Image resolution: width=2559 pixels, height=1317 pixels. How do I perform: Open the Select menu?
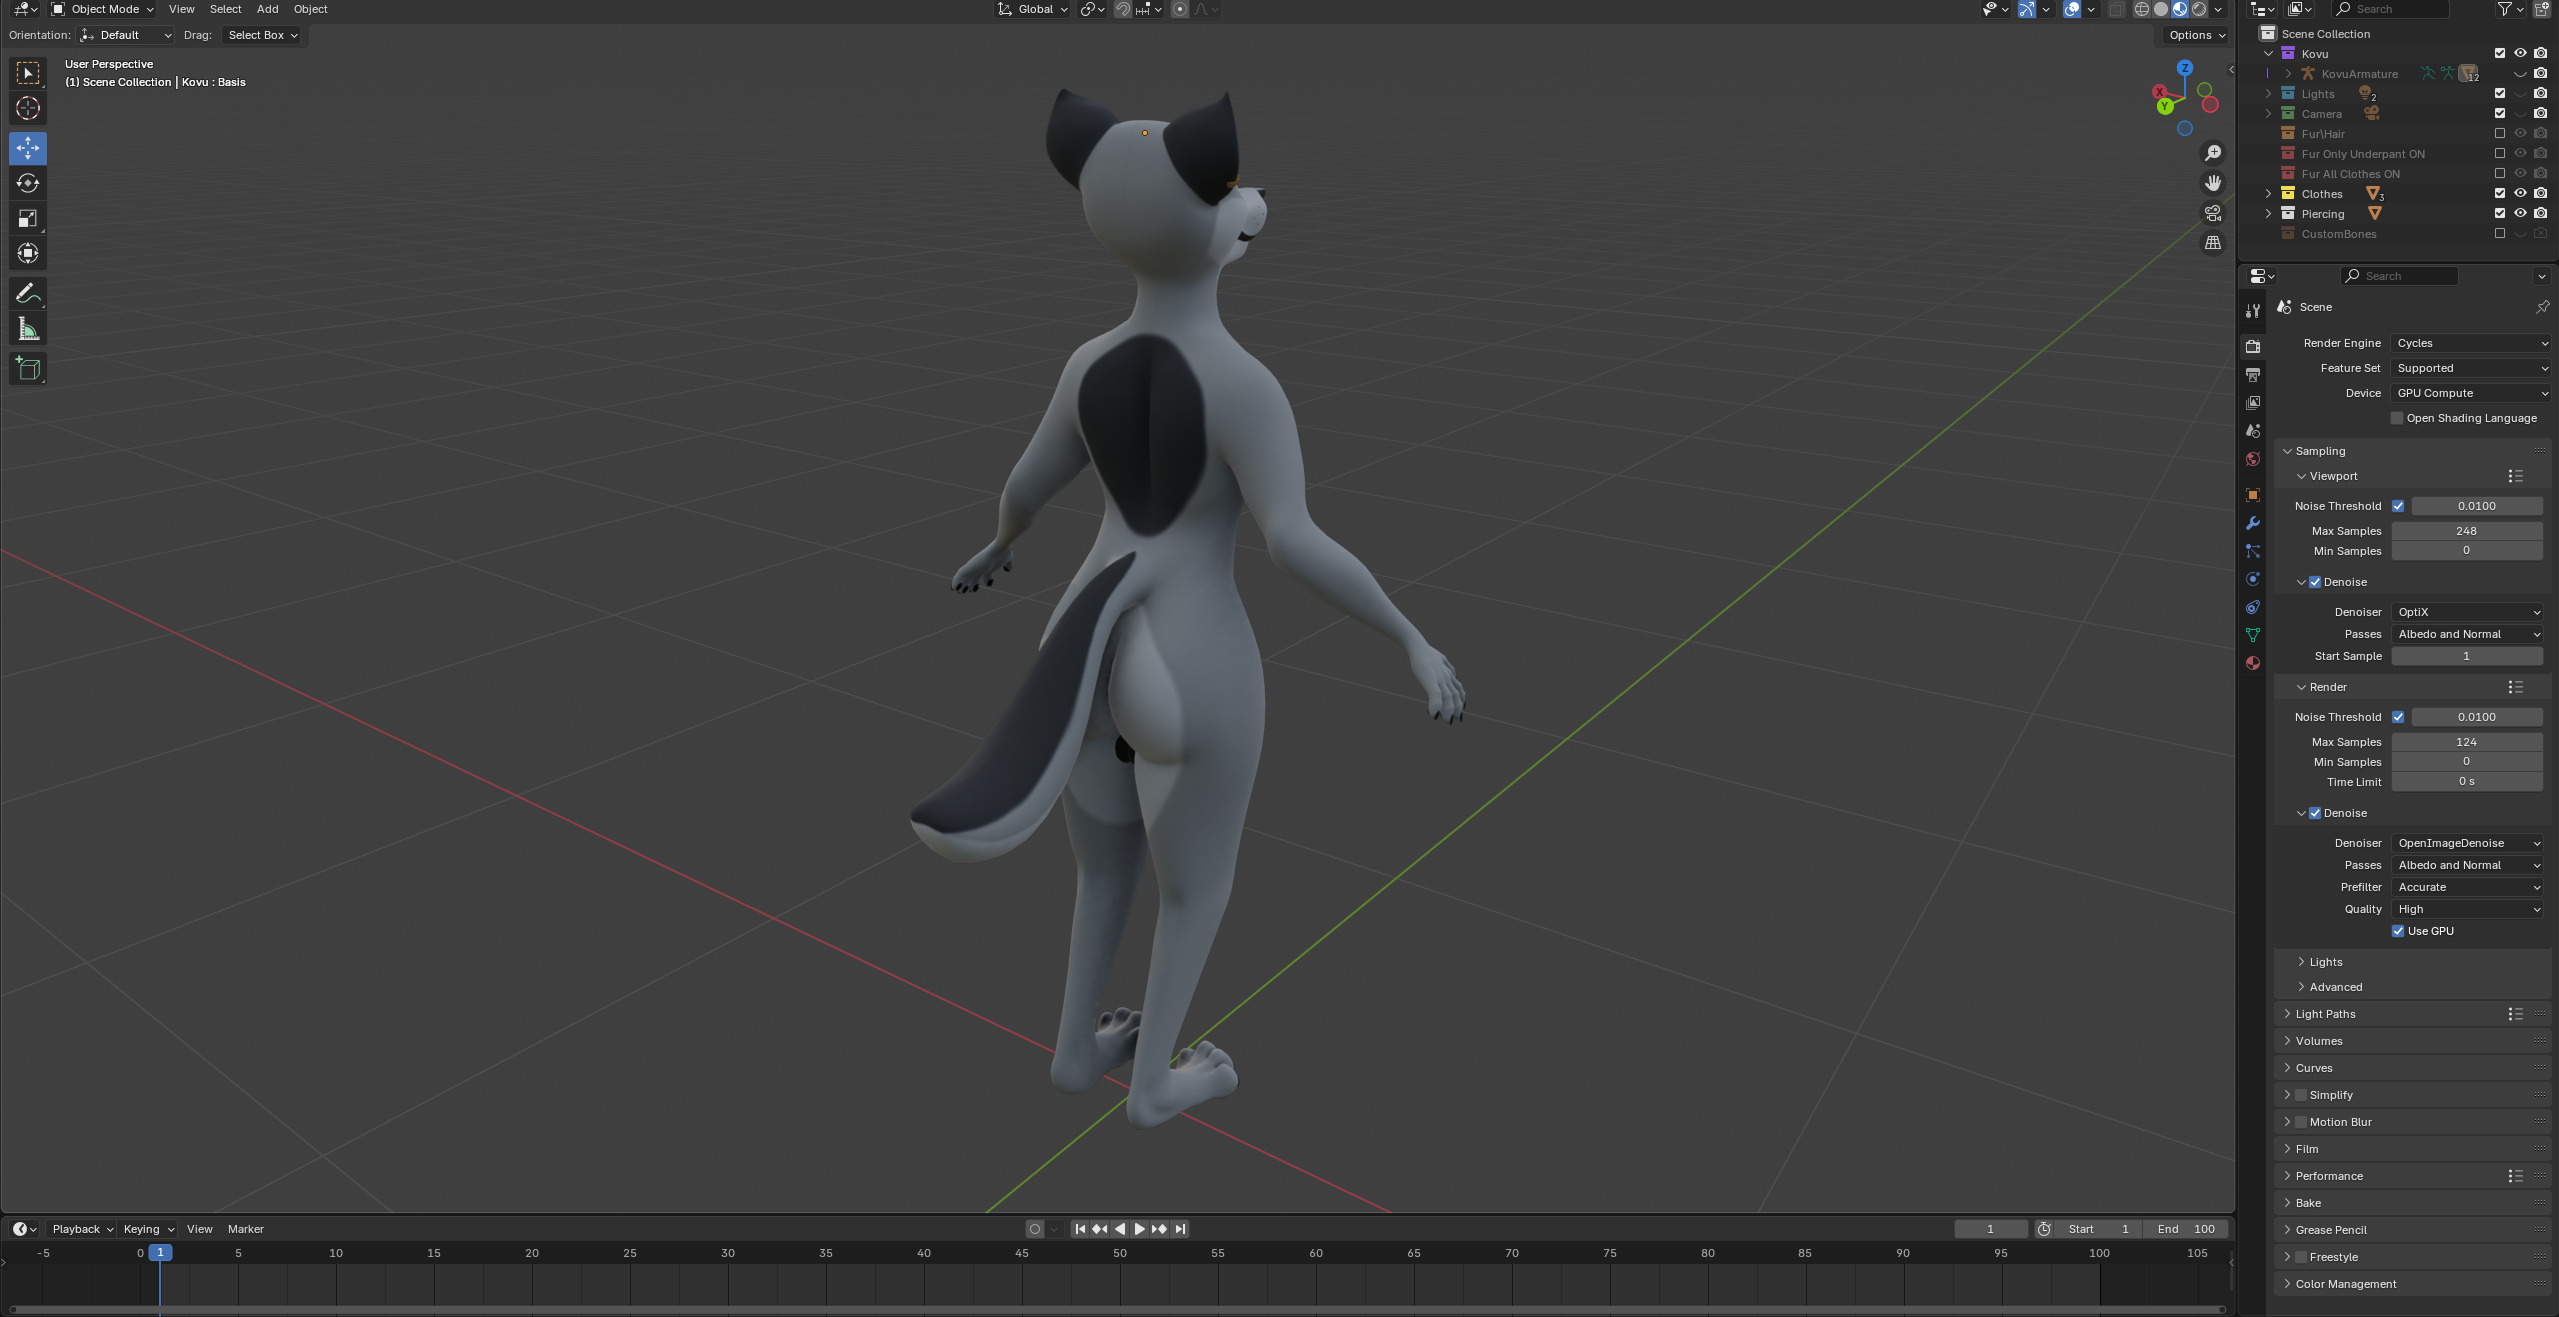click(x=225, y=9)
